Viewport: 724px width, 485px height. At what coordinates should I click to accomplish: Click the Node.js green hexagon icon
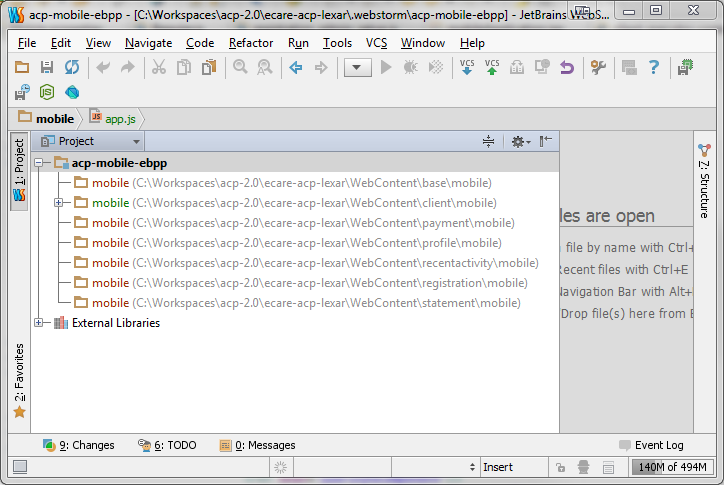tap(47, 92)
